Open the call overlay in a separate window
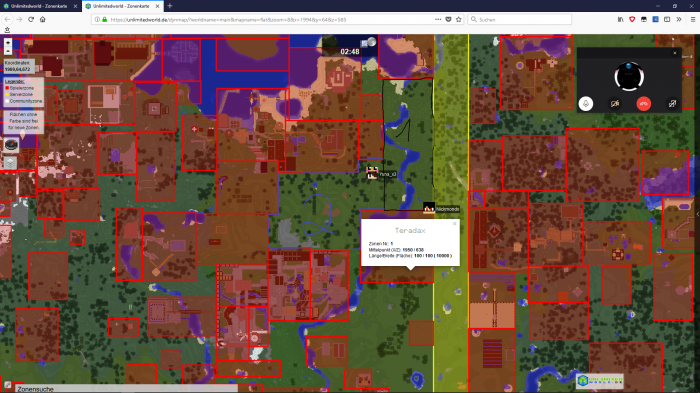The height and width of the screenshot is (393, 700). click(672, 104)
